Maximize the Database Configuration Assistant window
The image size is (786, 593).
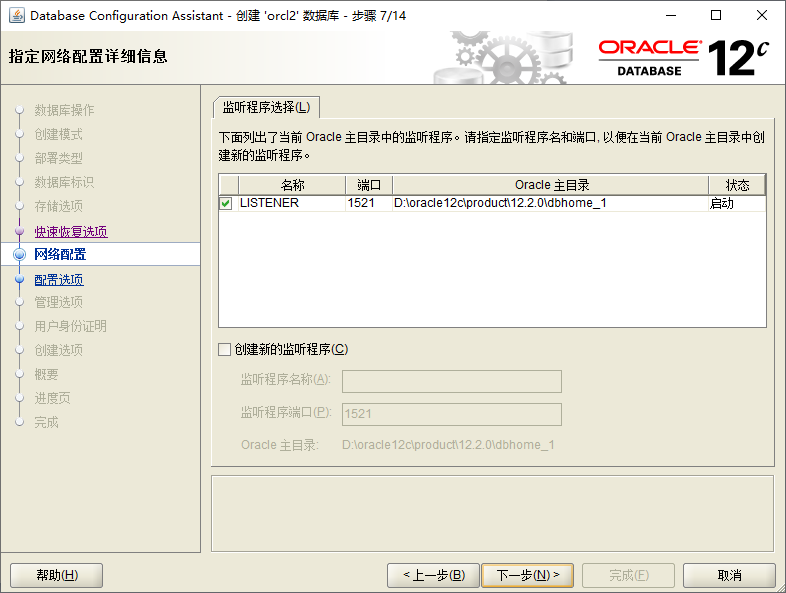(x=716, y=15)
